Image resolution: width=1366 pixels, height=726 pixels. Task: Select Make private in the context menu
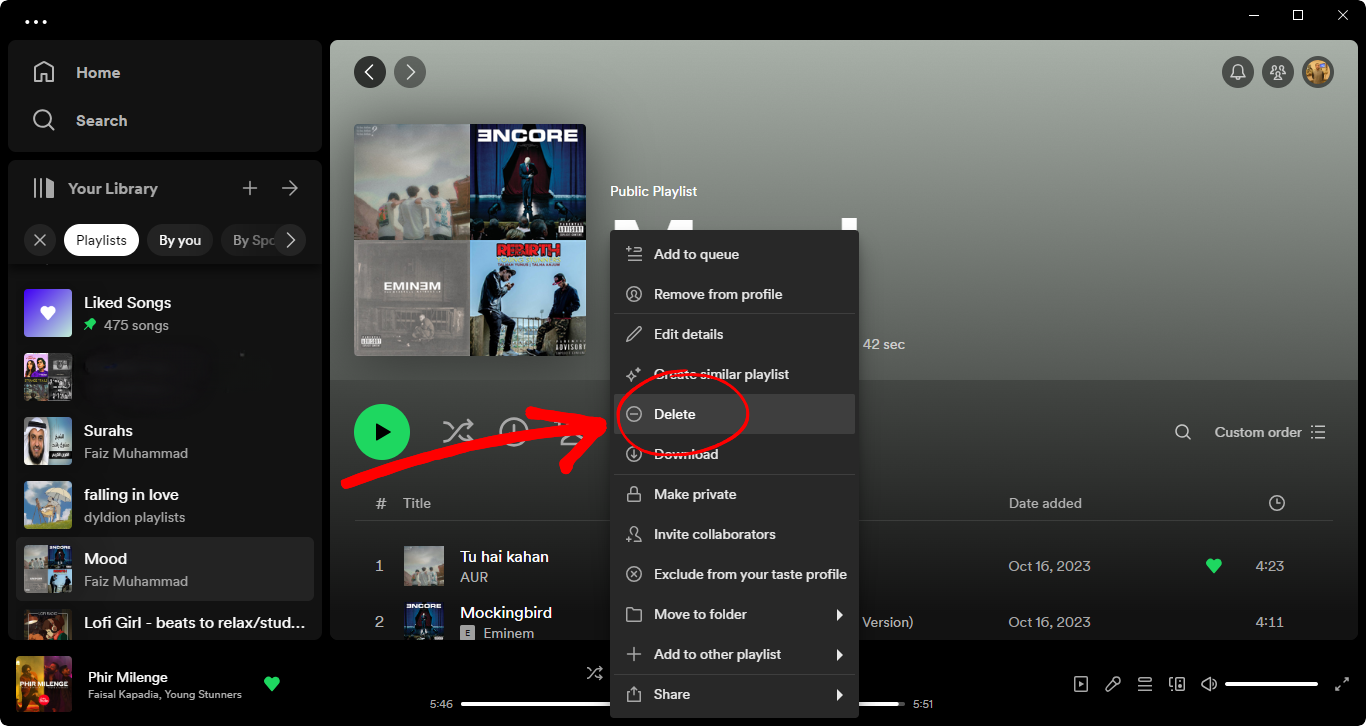(735, 494)
